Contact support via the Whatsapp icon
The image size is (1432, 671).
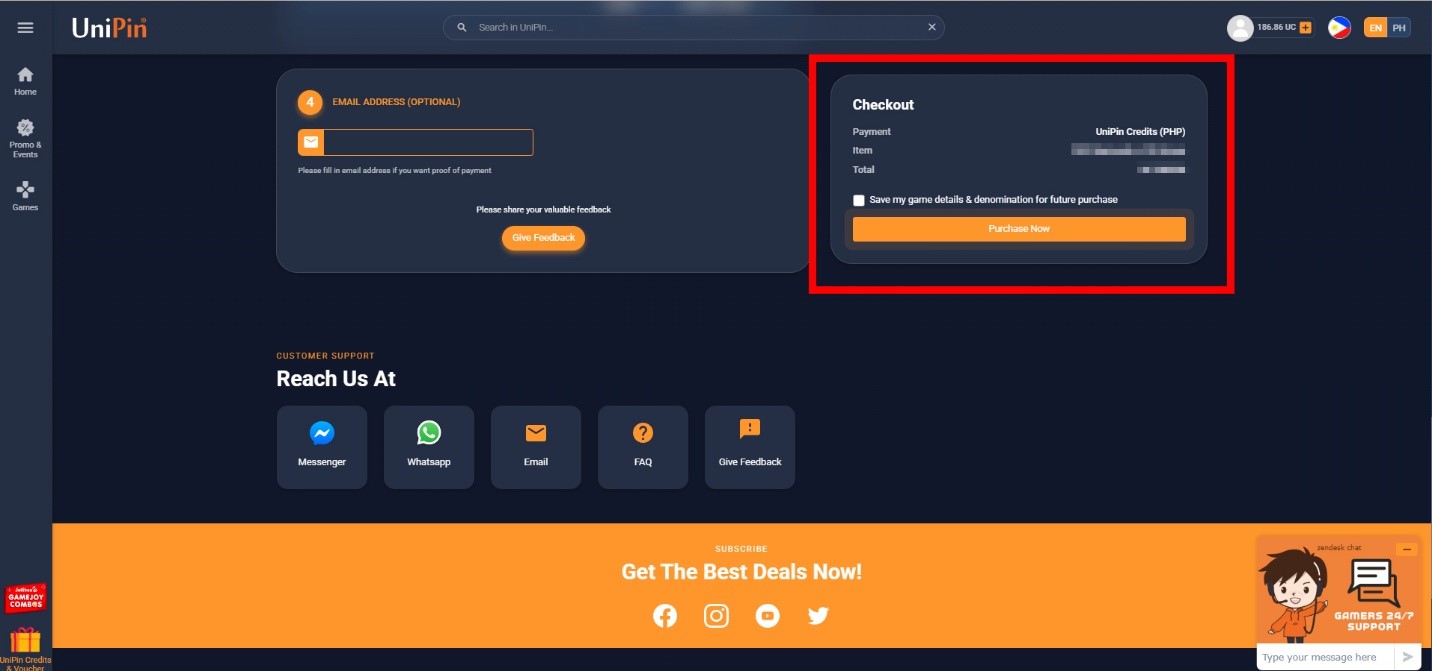click(429, 433)
